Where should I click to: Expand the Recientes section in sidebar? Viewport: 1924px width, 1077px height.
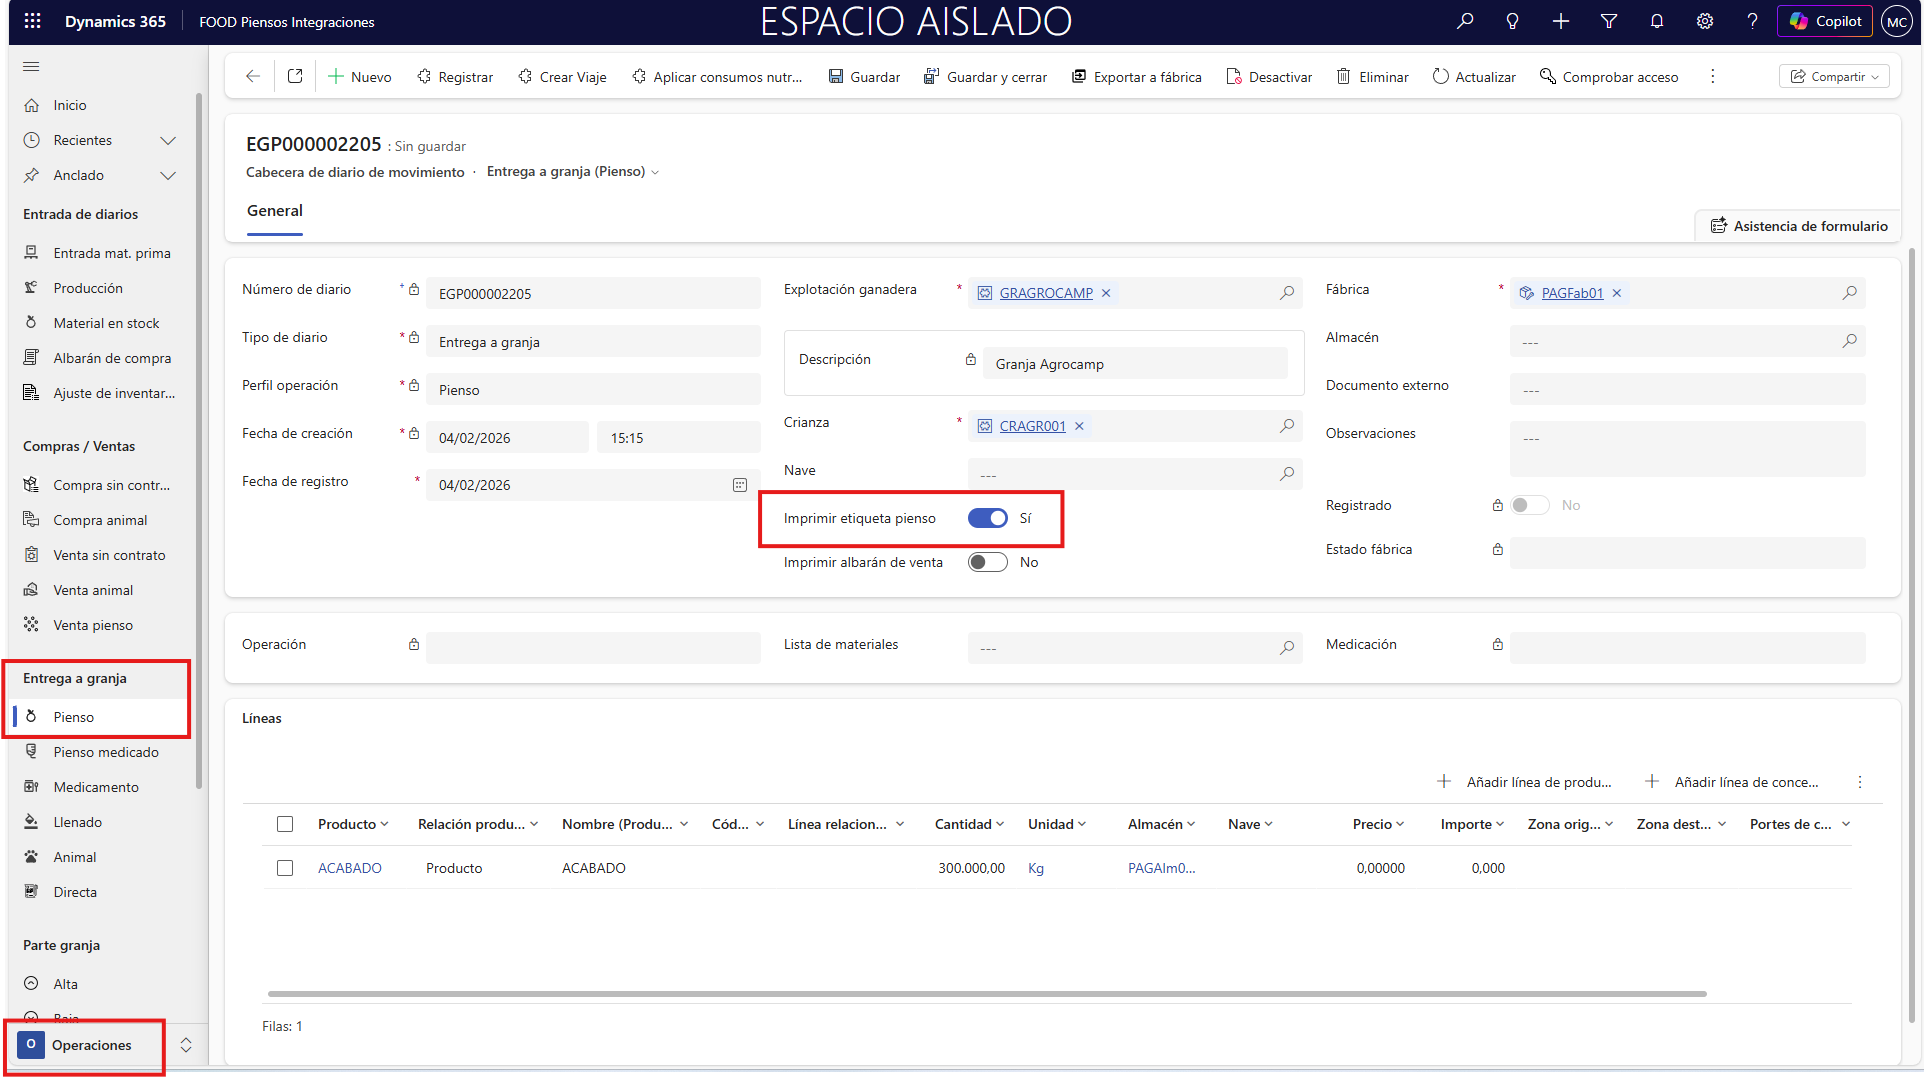168,140
